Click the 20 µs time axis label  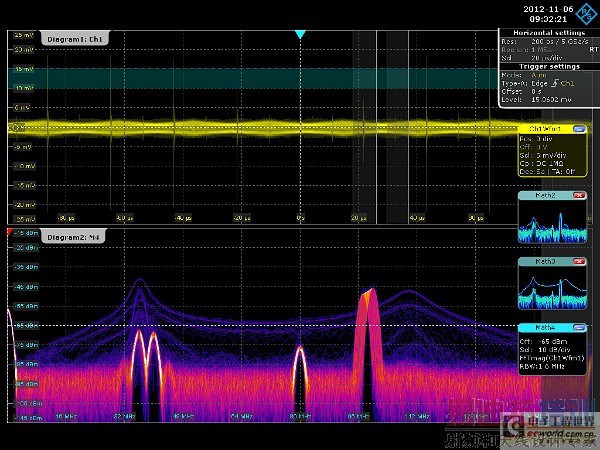(x=359, y=218)
